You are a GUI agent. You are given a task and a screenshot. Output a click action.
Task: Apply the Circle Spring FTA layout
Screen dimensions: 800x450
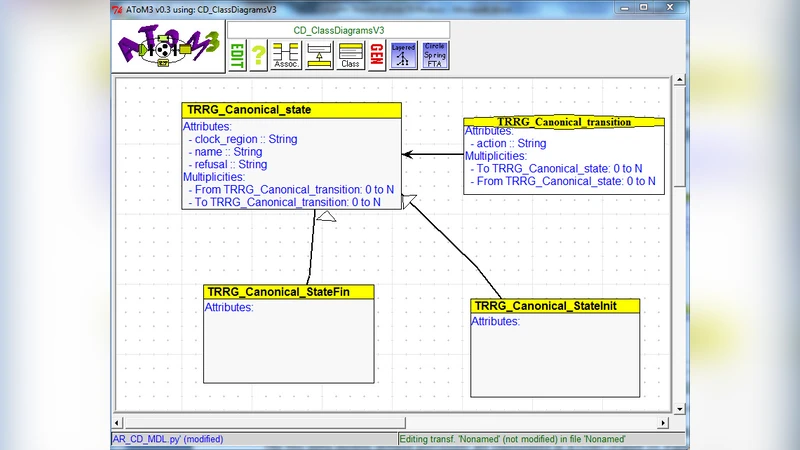click(435, 55)
